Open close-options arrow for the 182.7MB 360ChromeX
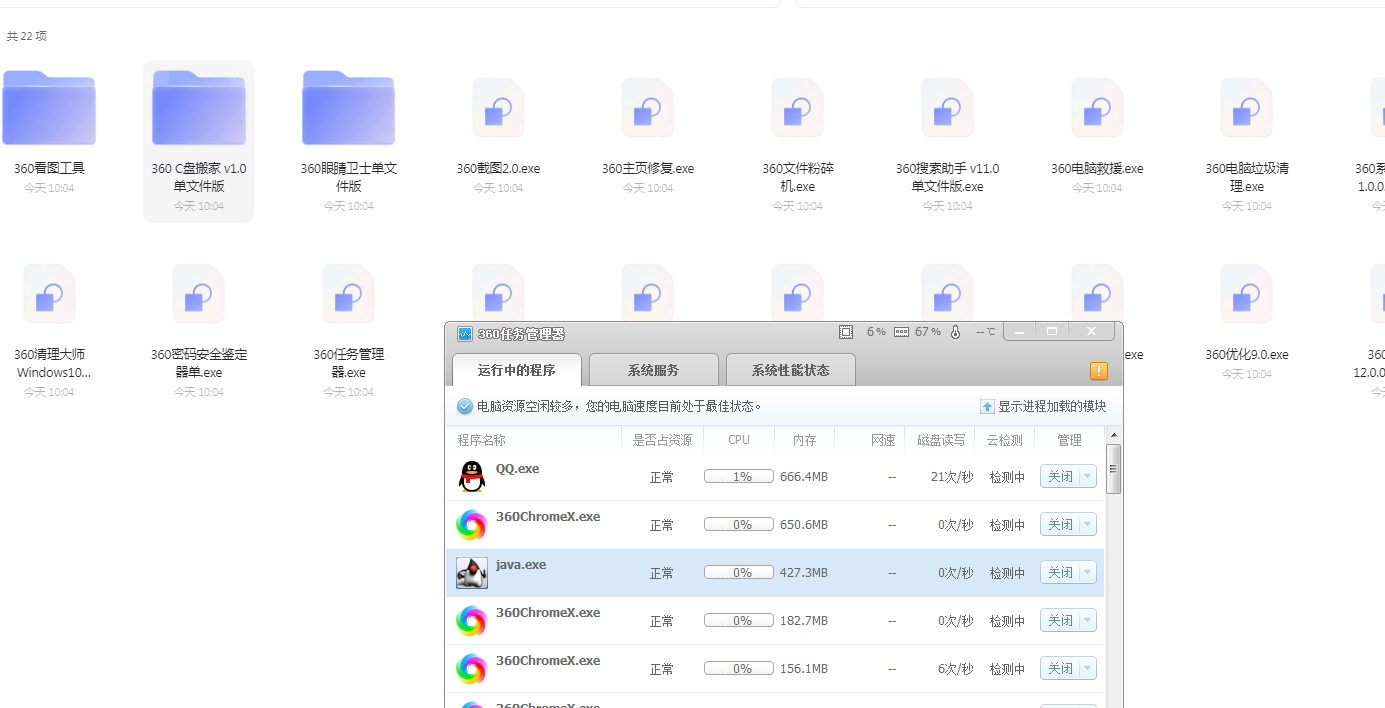This screenshot has height=708, width=1385. click(x=1087, y=621)
